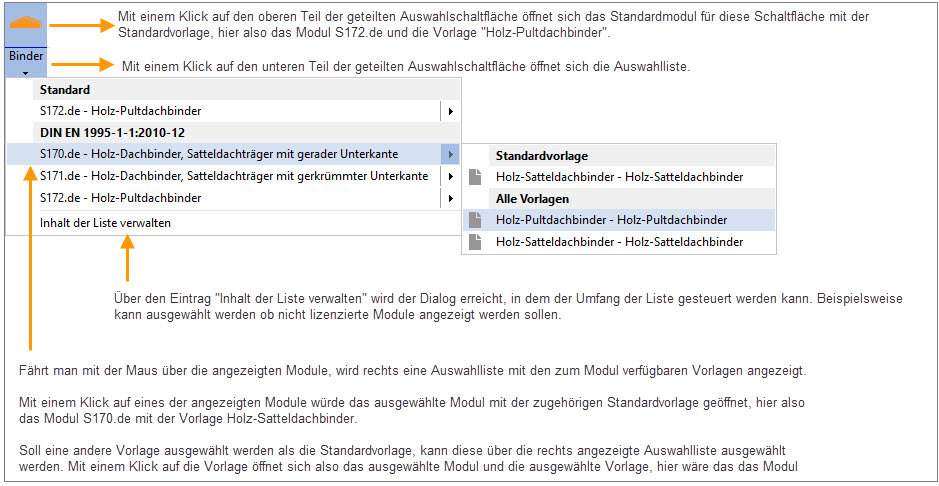The image size is (939, 486).
Task: Expand submenu arrow for Standard S172.de entry
Action: click(450, 111)
